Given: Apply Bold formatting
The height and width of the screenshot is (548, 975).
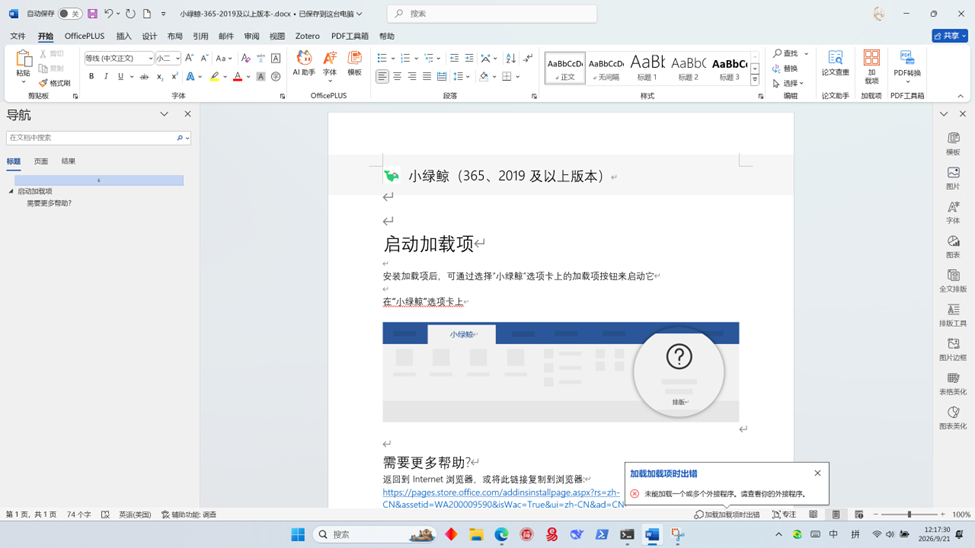Looking at the screenshot, I should pos(91,77).
